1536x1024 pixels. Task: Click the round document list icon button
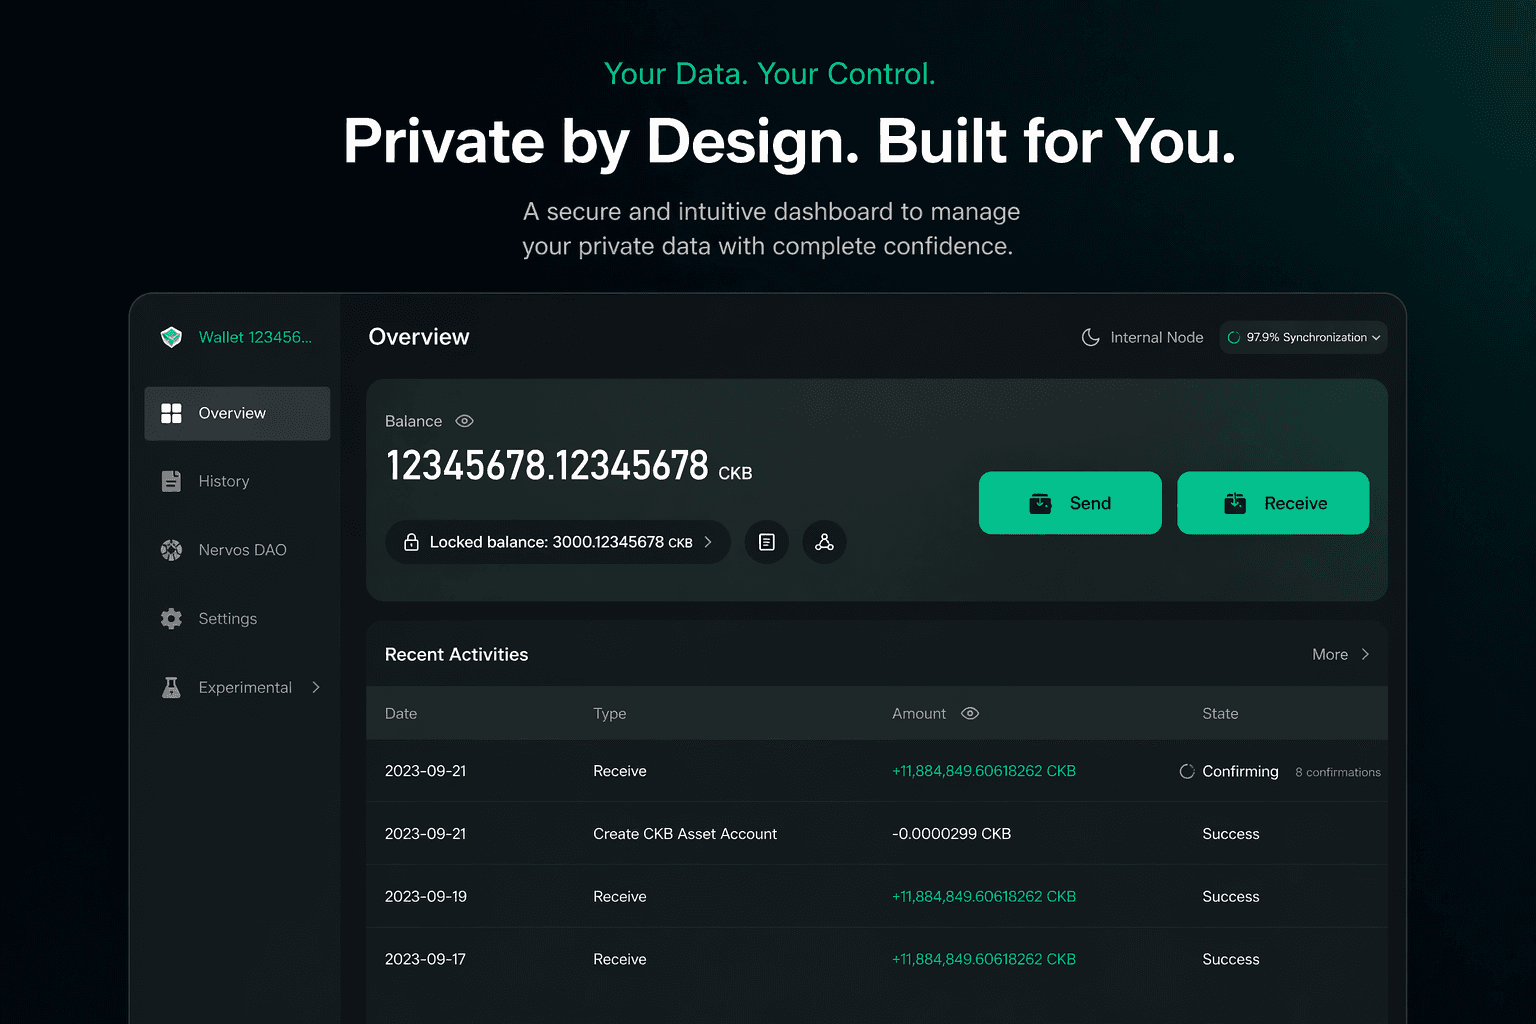(767, 542)
